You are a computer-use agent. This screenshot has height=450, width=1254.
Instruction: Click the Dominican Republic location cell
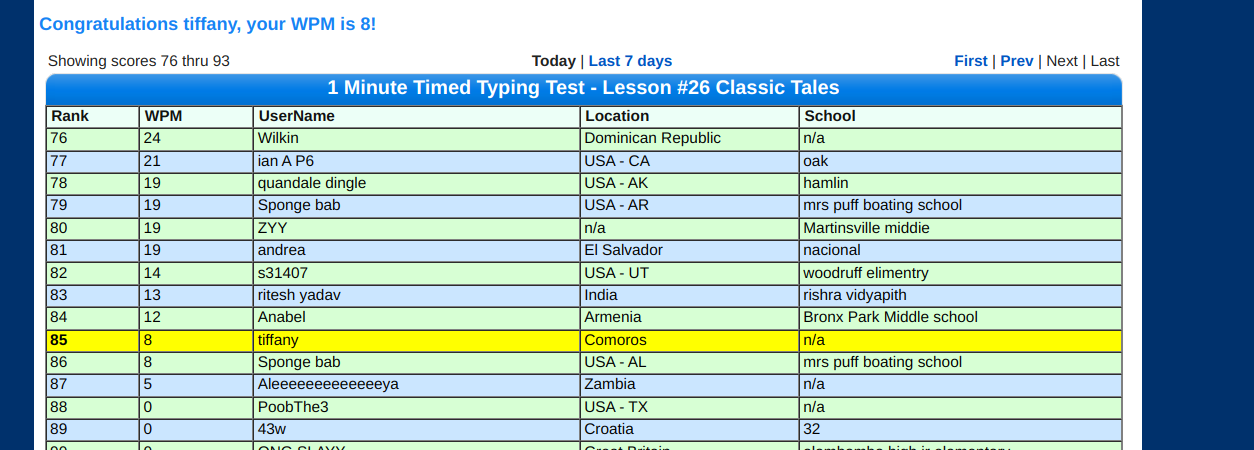(x=690, y=139)
